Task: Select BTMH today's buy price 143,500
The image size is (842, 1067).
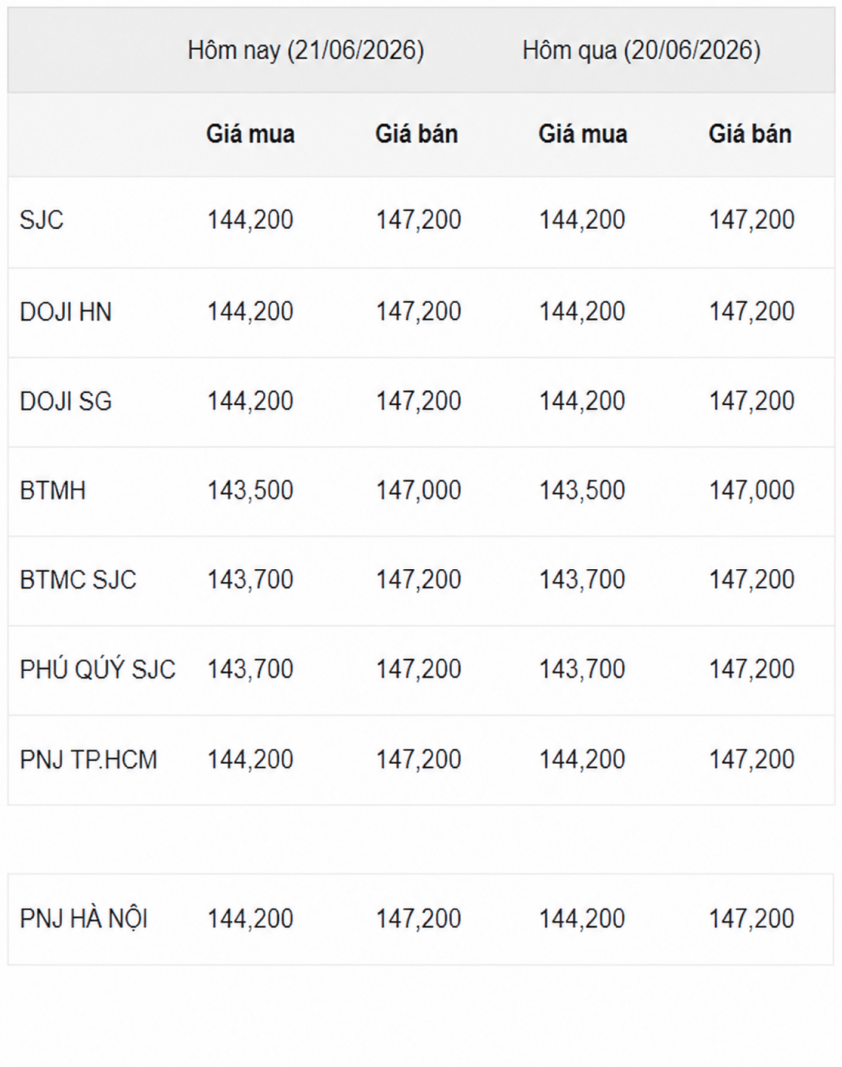Action: point(250,491)
